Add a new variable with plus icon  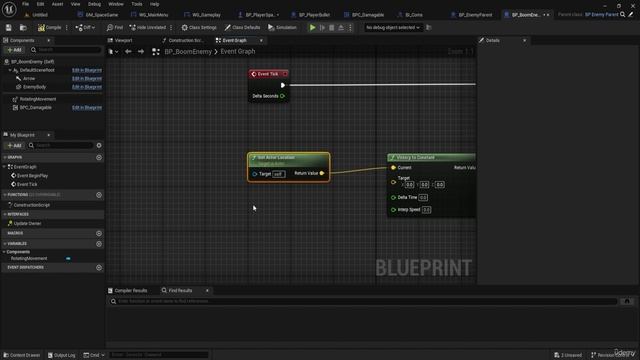[x=99, y=244]
